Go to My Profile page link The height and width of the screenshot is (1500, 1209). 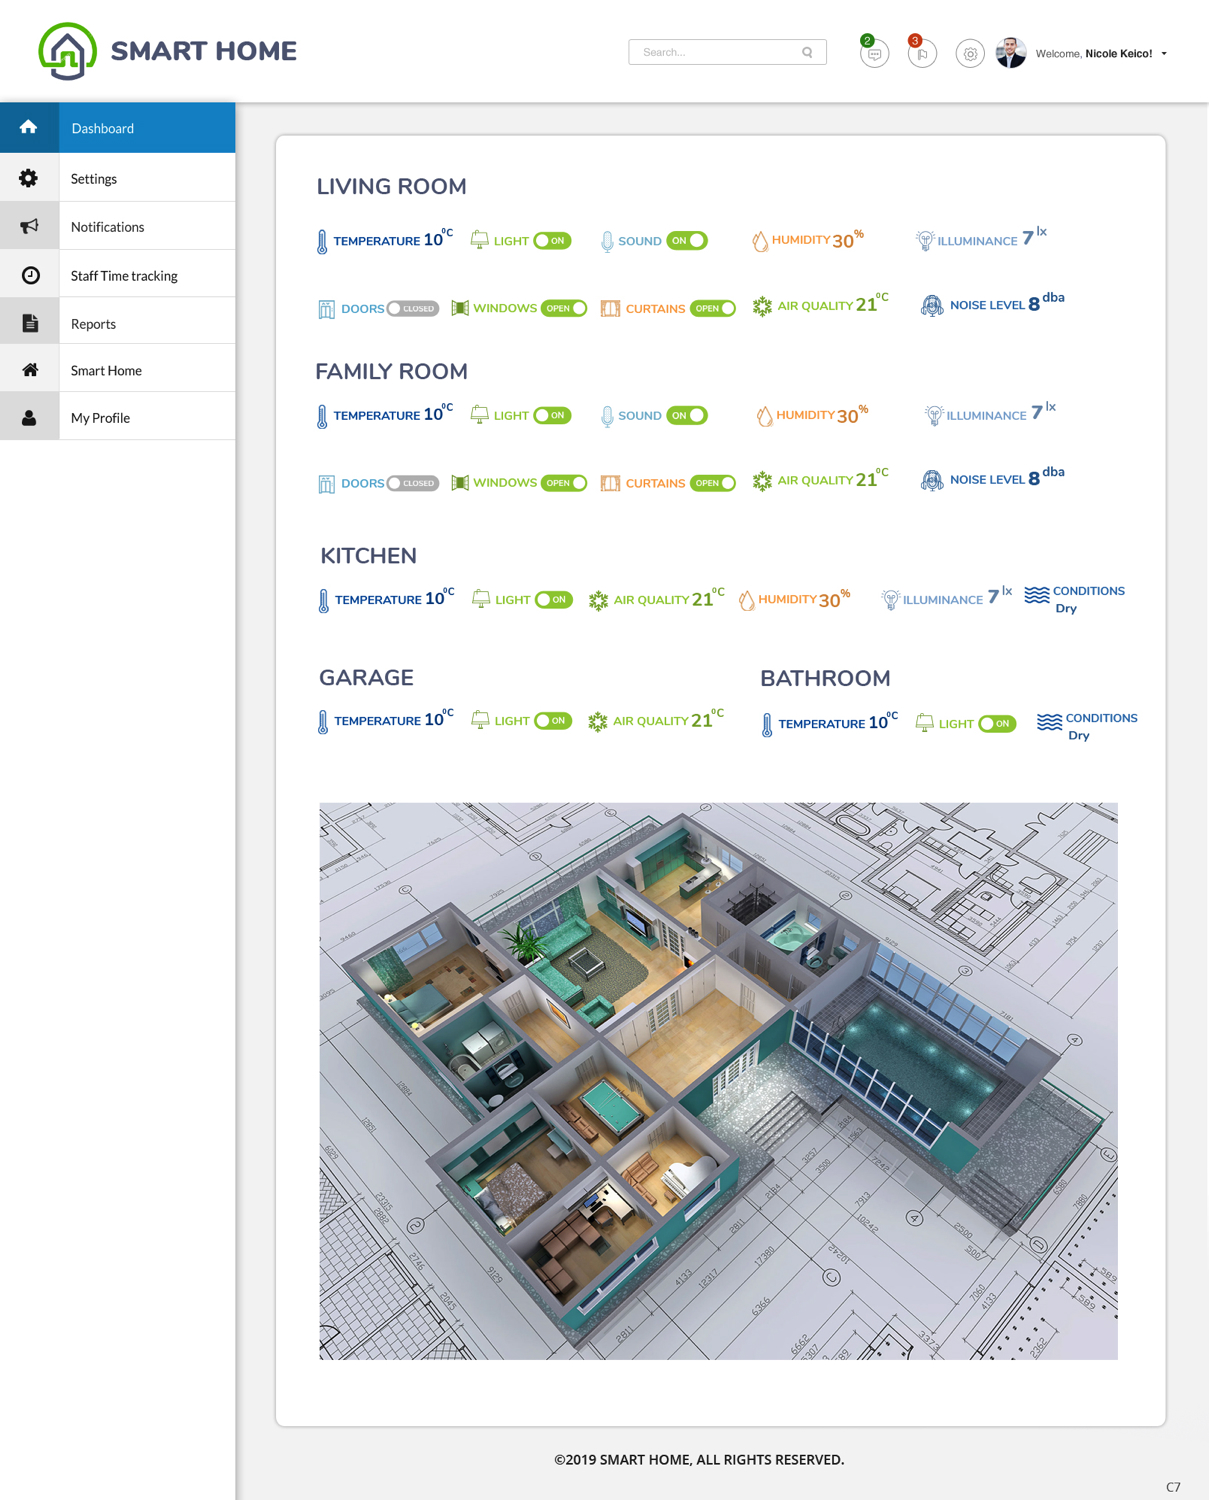coord(100,418)
